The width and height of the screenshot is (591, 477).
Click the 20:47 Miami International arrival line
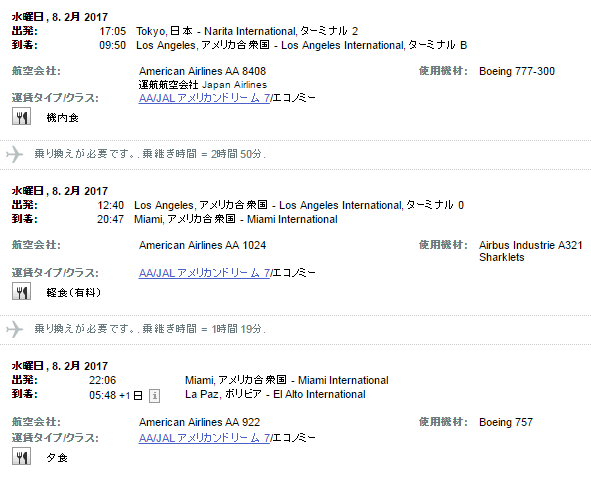pyautogui.click(x=217, y=219)
